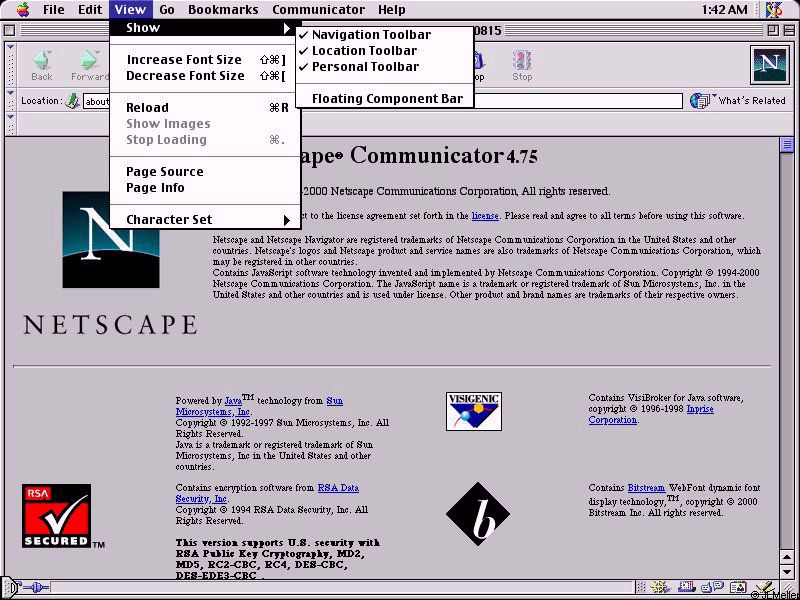Click the Visigenic logo image
The height and width of the screenshot is (600, 800).
(x=473, y=411)
